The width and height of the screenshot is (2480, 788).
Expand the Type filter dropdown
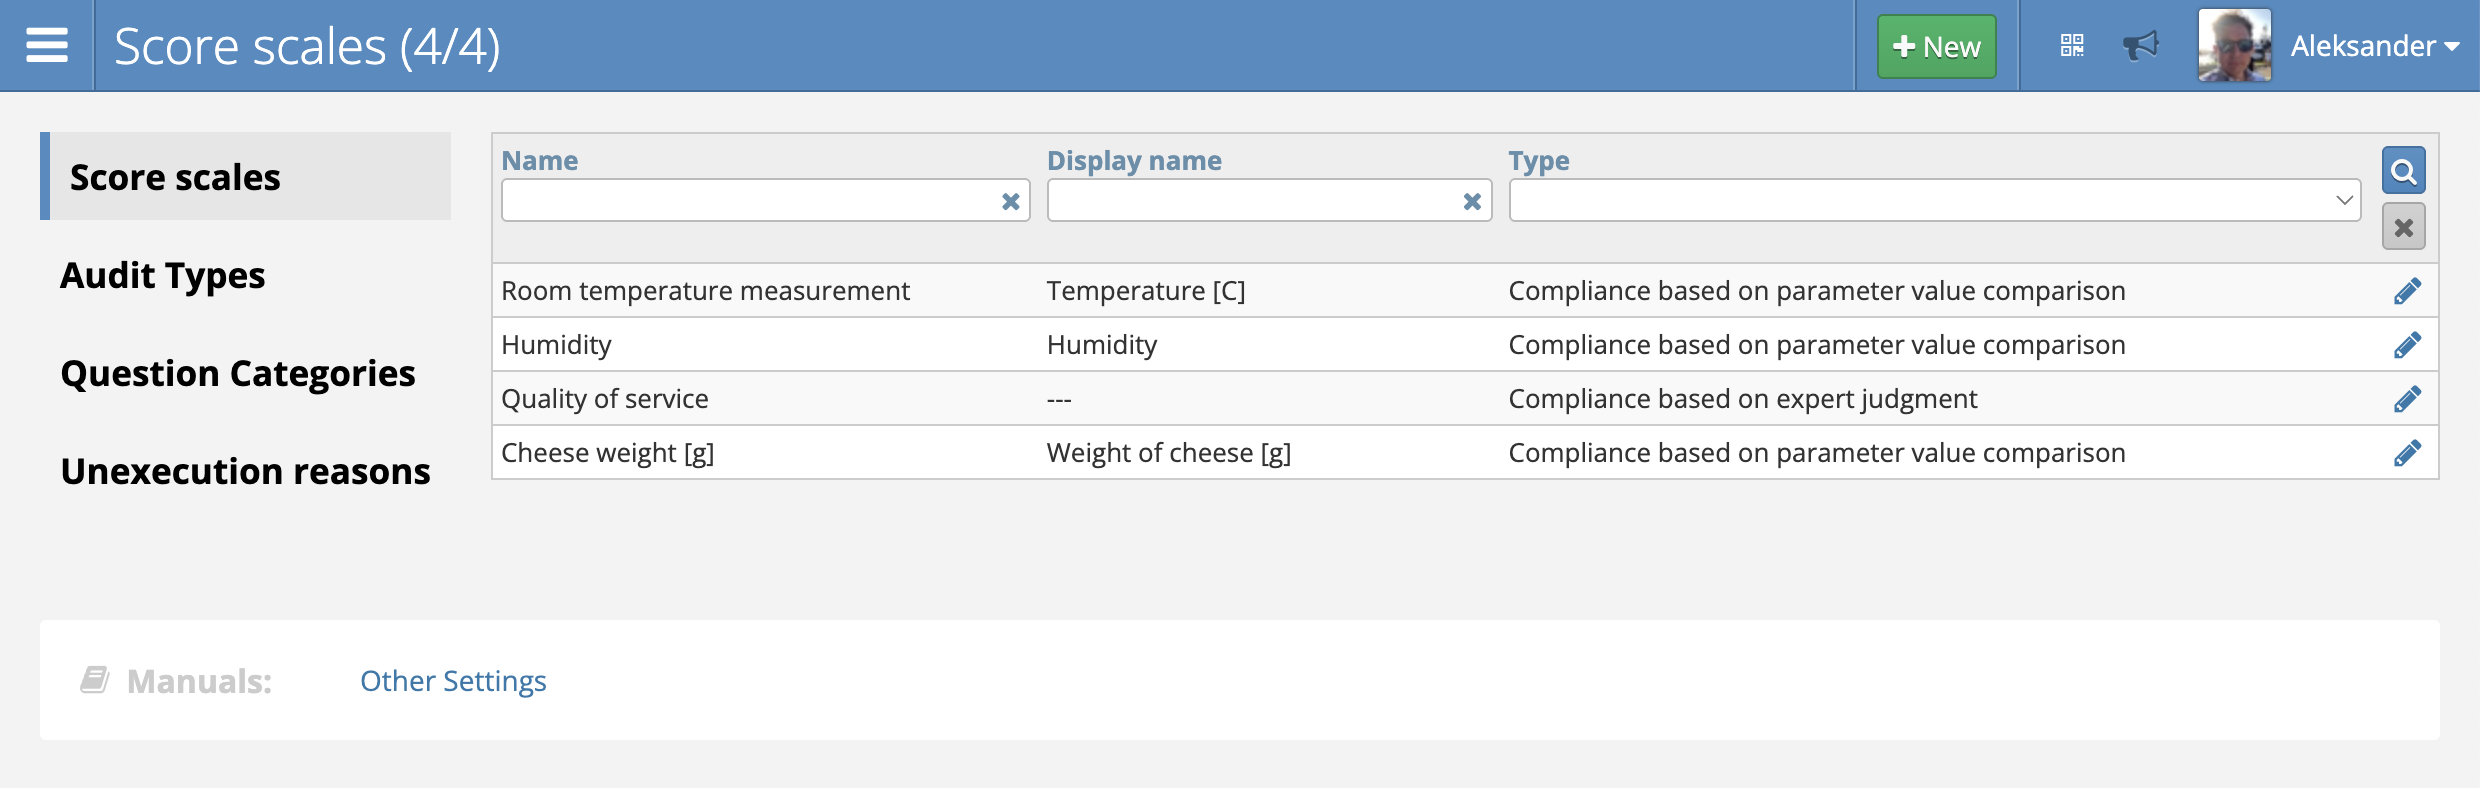1934,201
